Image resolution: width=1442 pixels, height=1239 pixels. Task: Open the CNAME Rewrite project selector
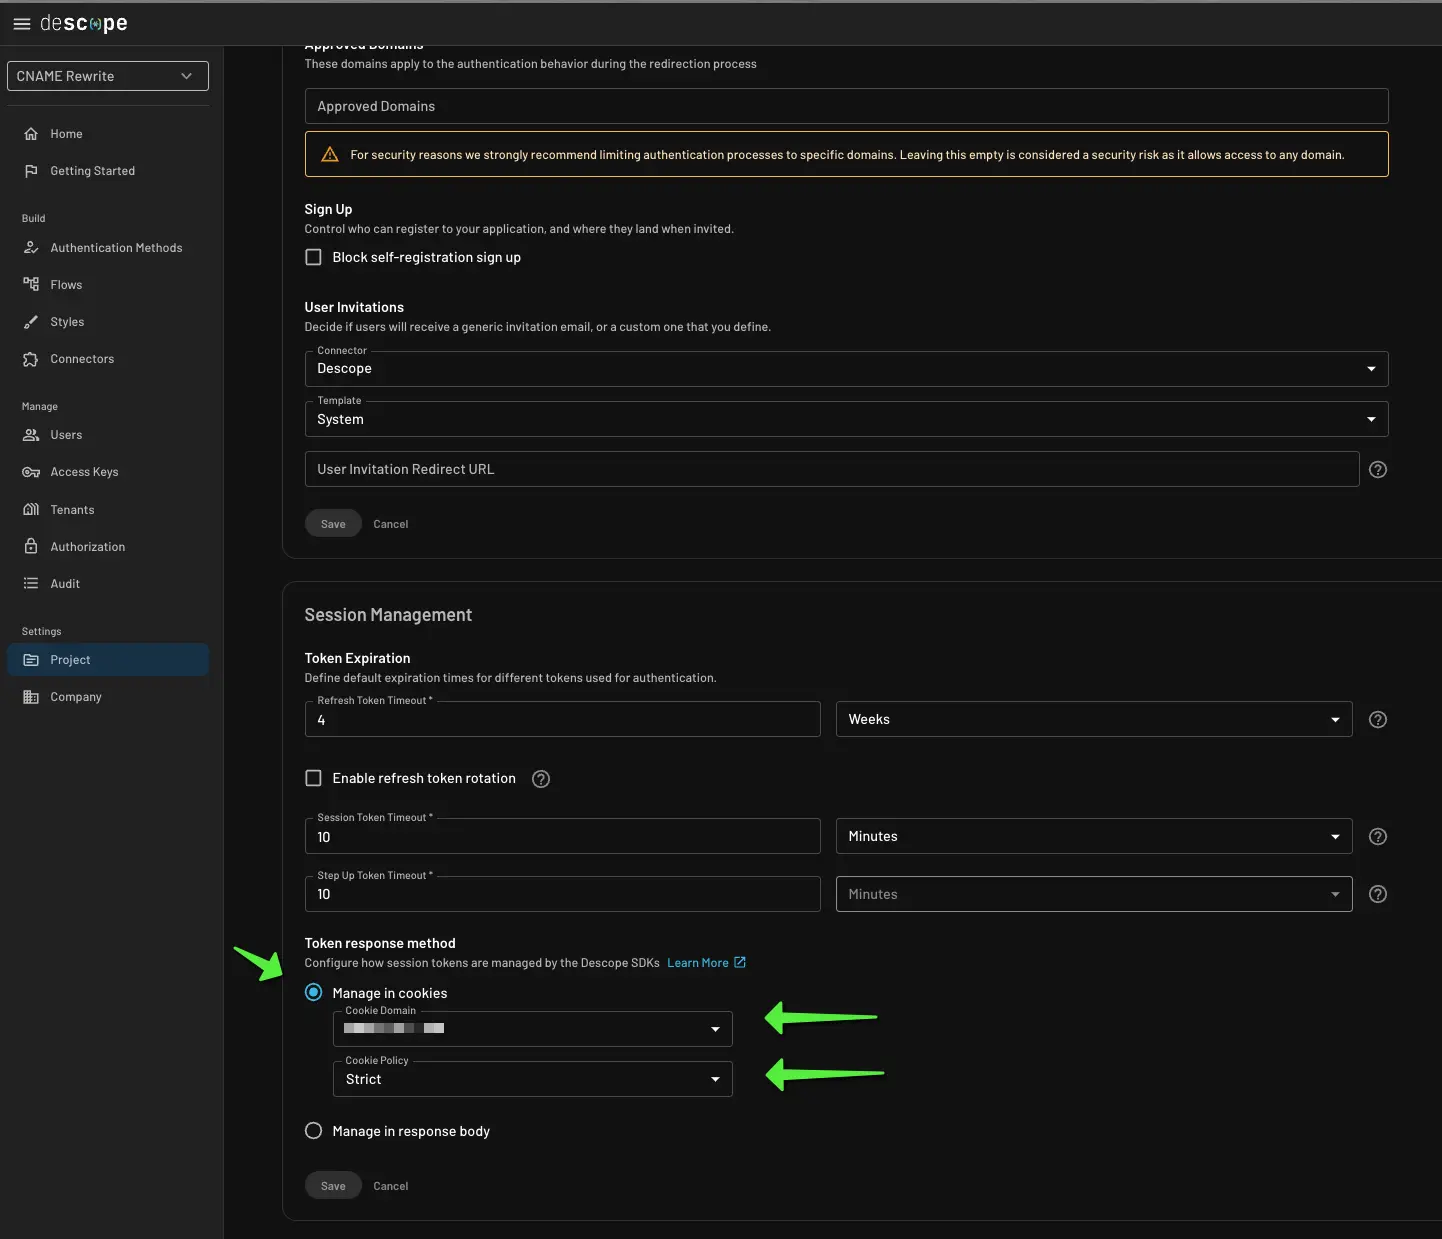coord(108,76)
